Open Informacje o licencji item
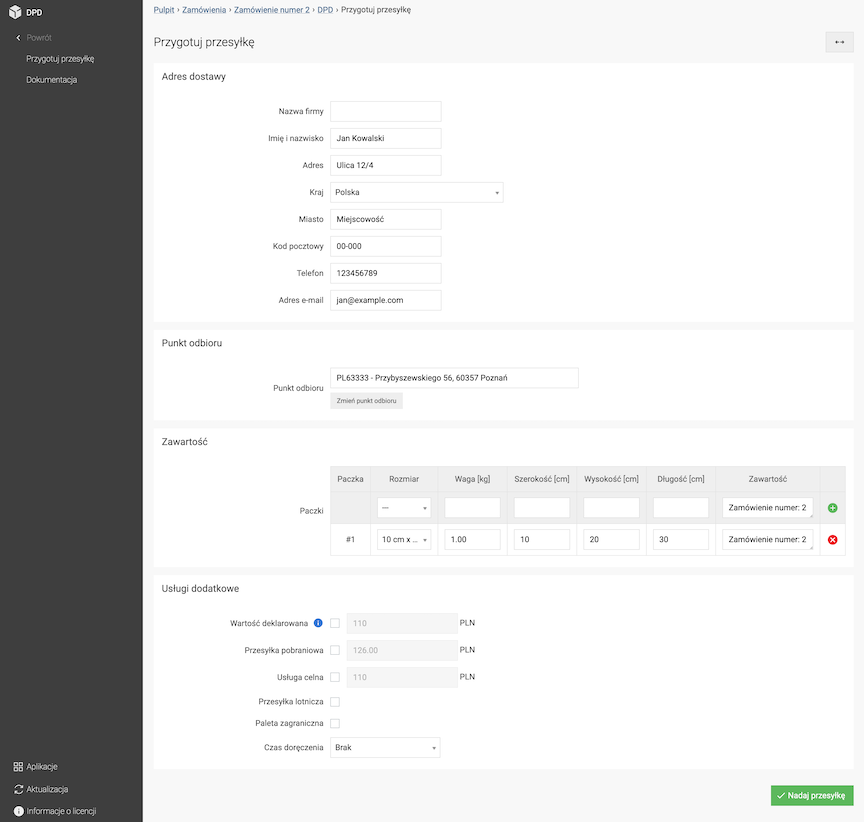 point(61,811)
